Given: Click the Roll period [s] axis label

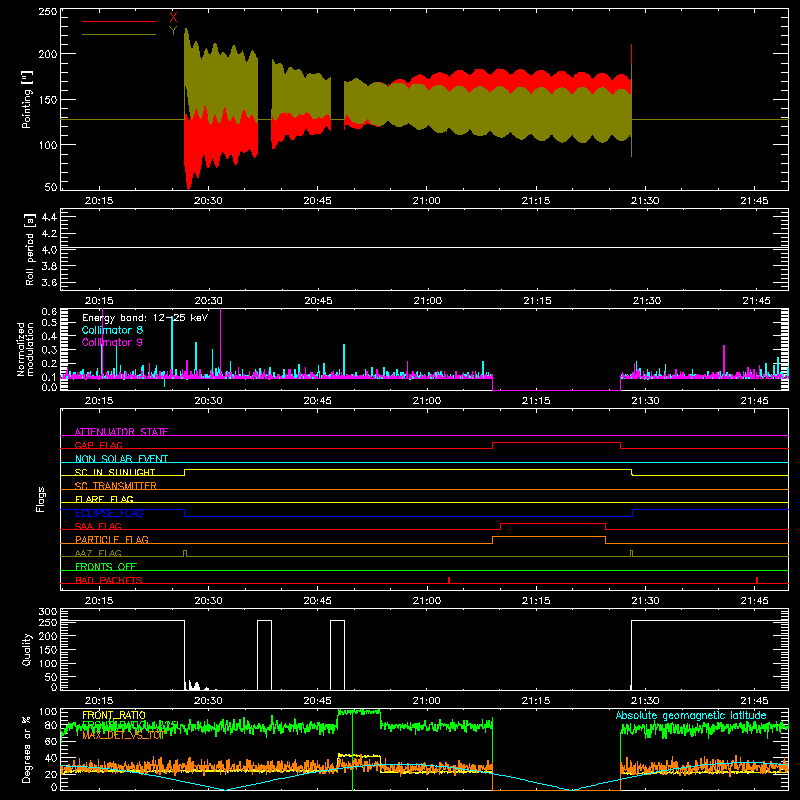Looking at the screenshot, I should pos(29,249).
